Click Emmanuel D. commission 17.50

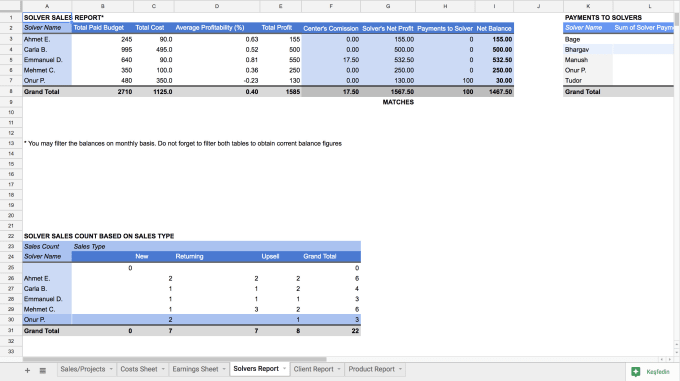pos(331,60)
